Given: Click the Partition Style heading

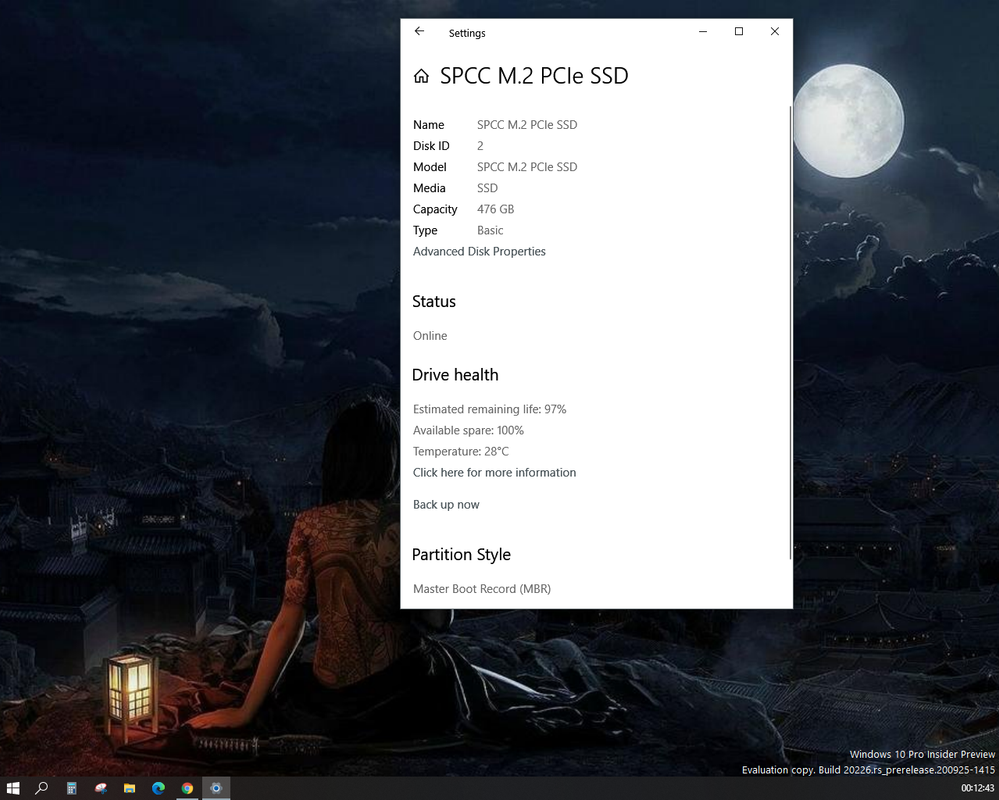Looking at the screenshot, I should tap(461, 555).
